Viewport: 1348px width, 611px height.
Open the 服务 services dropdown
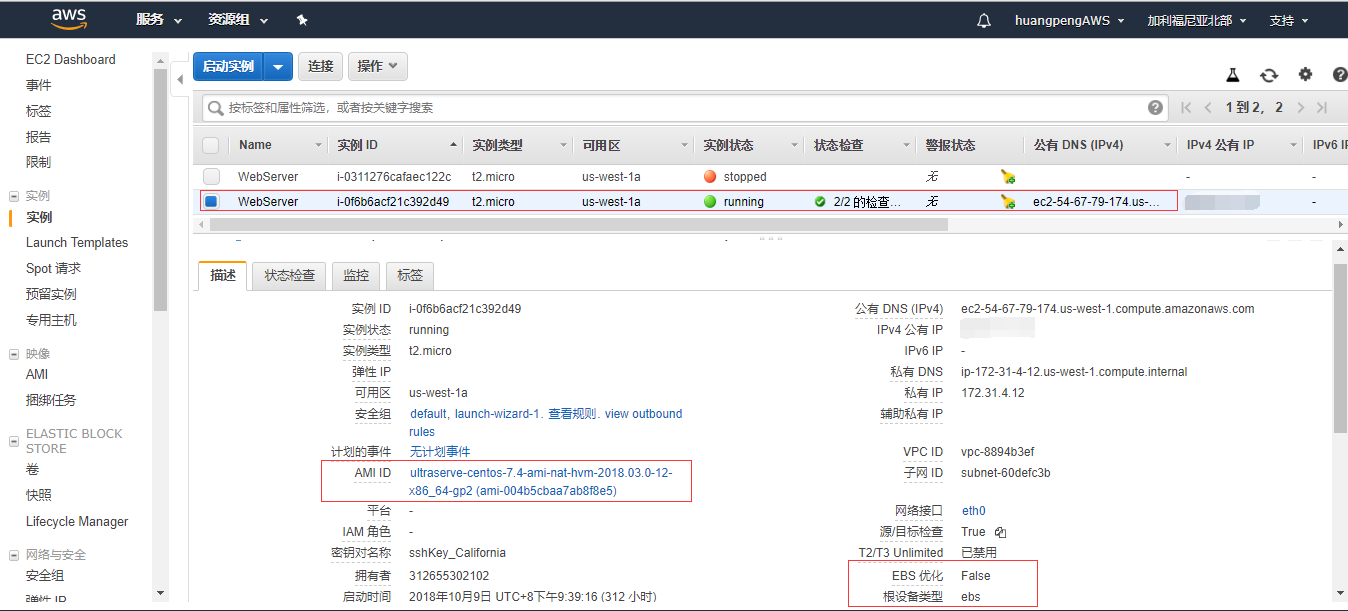(x=159, y=20)
